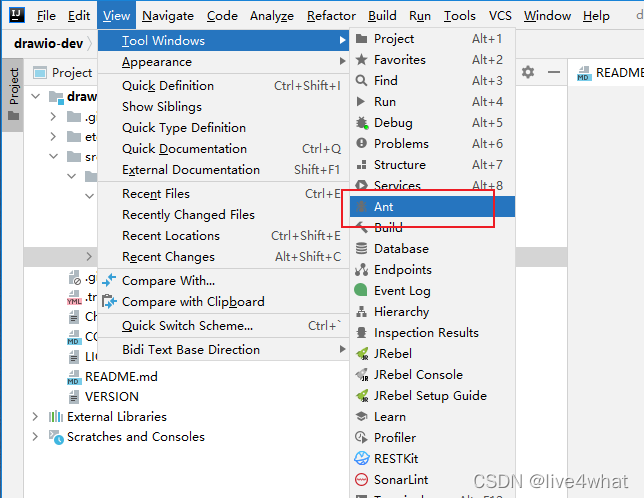Select Services in Tool Windows submenu
Viewport: 644px width, 498px height.
point(432,186)
